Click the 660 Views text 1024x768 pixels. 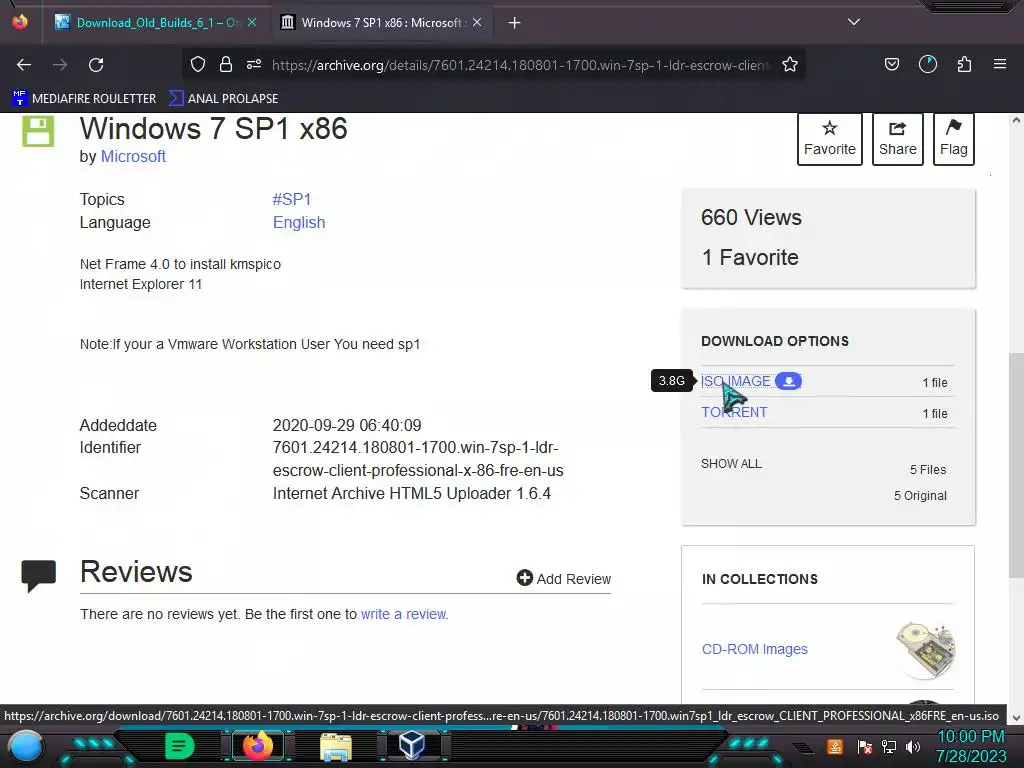click(x=751, y=217)
